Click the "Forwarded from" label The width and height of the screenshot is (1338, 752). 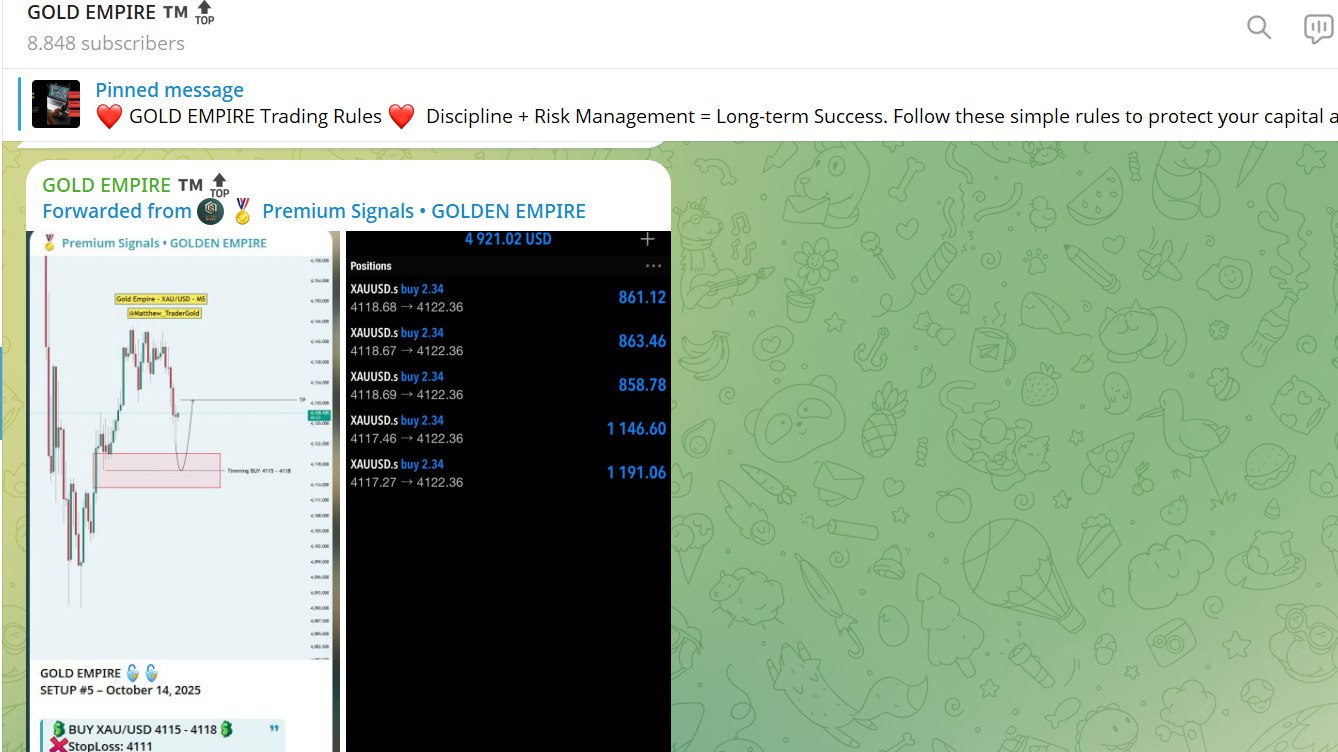pos(116,211)
